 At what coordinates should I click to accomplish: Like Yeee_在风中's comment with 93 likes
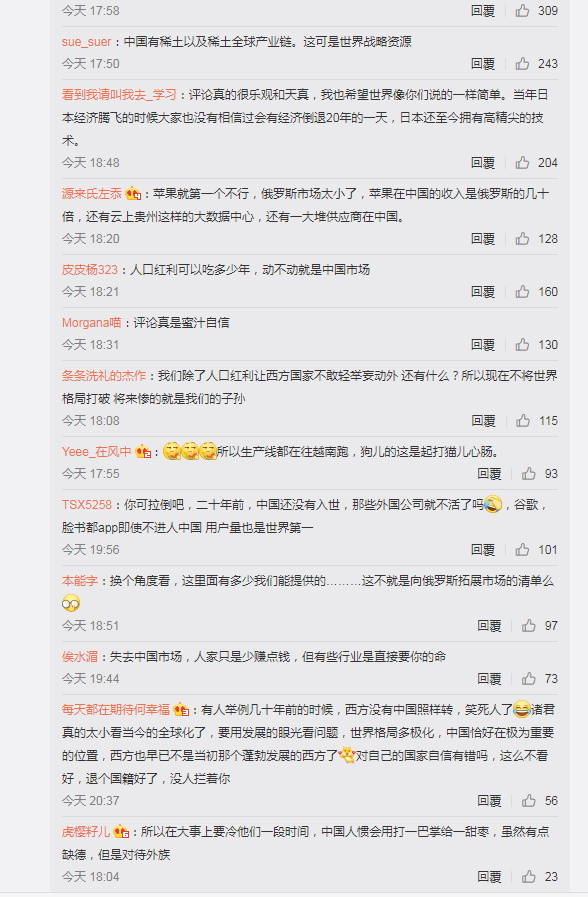(529, 474)
